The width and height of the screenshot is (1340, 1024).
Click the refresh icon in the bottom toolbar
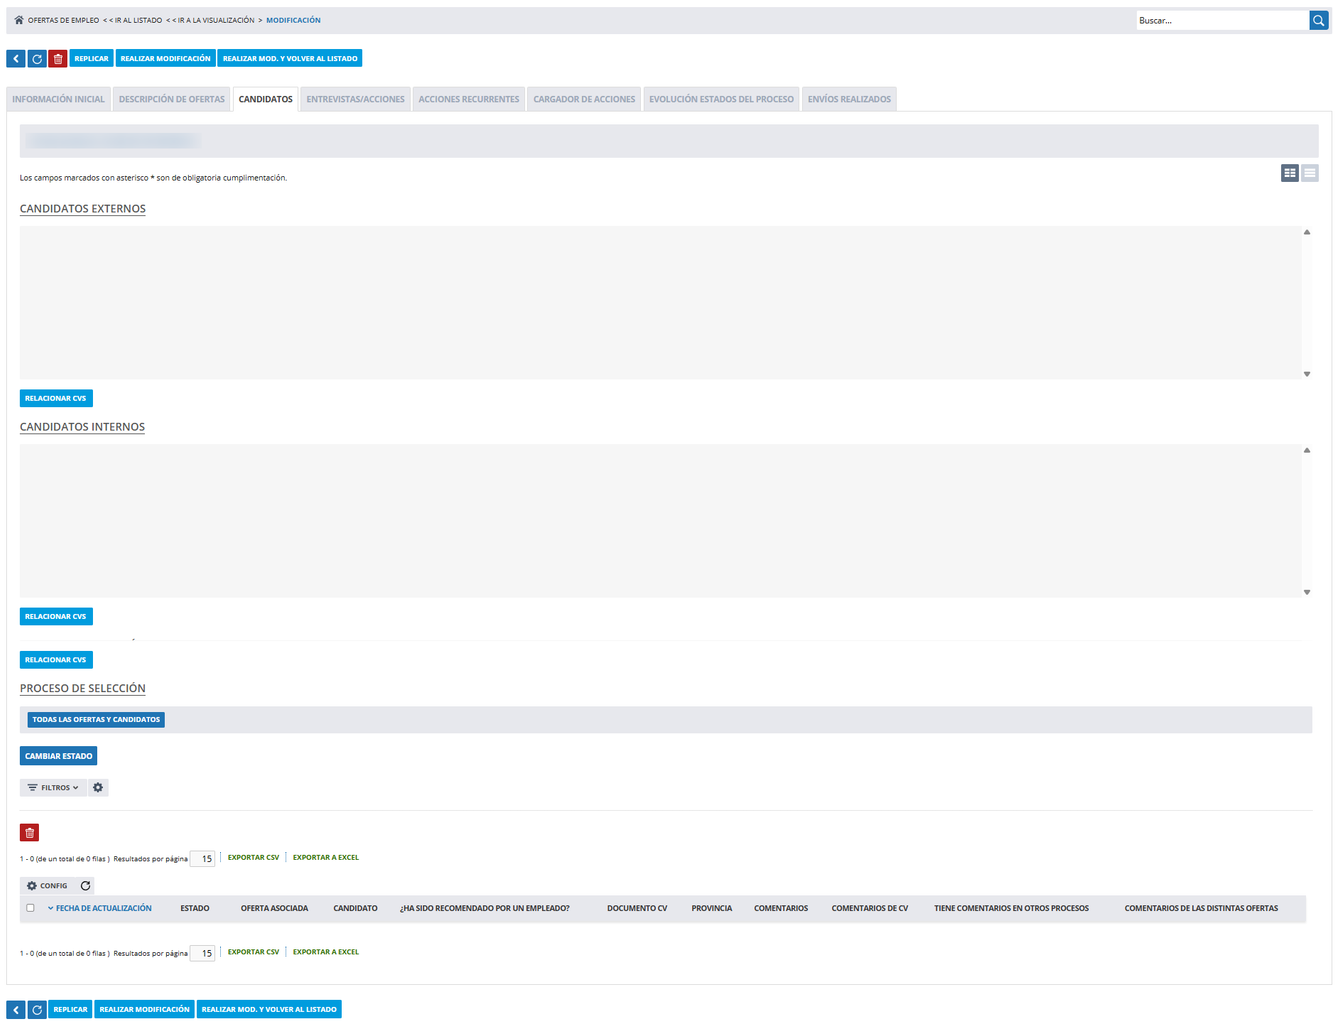point(37,1010)
